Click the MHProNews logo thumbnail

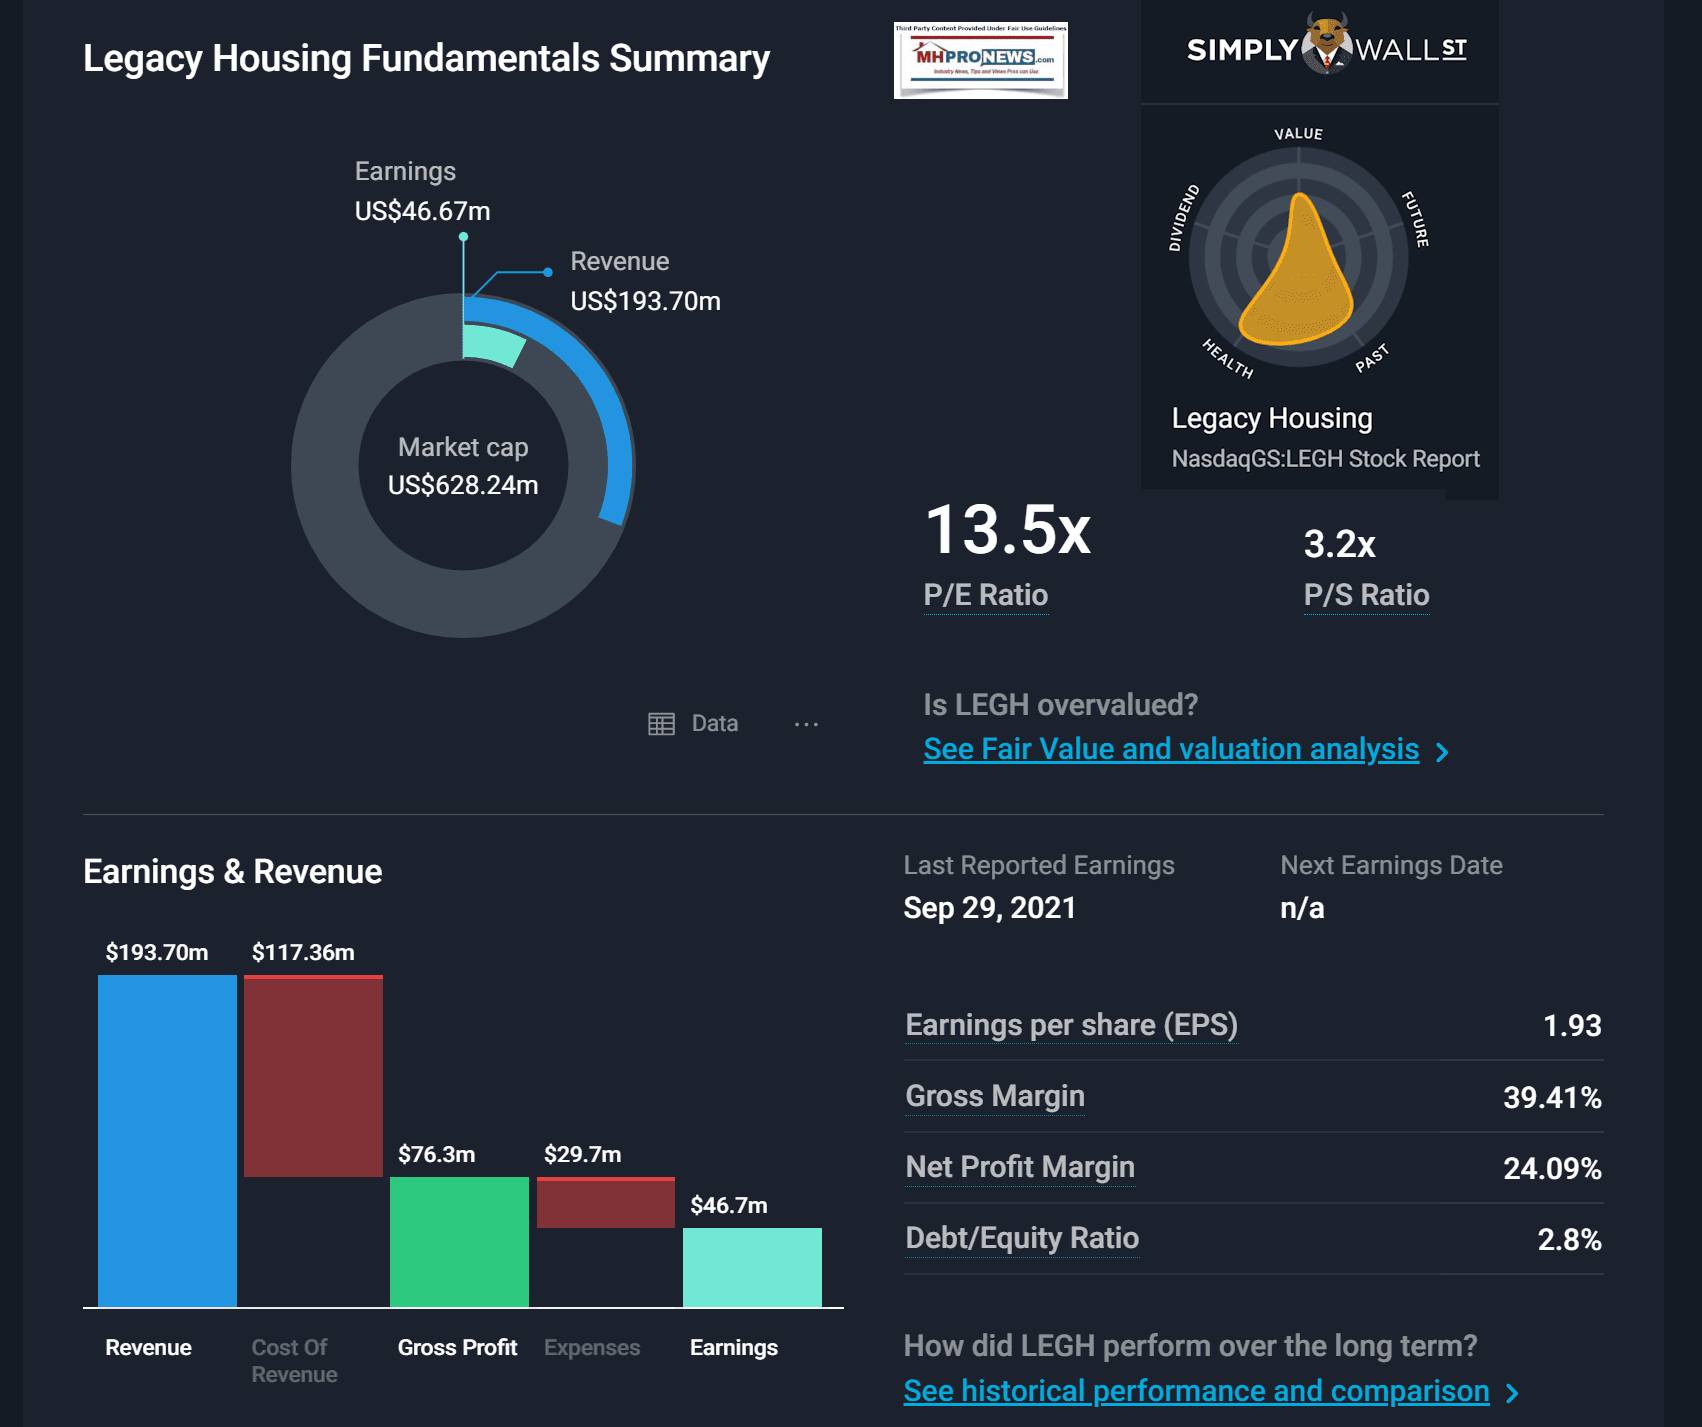(x=980, y=60)
